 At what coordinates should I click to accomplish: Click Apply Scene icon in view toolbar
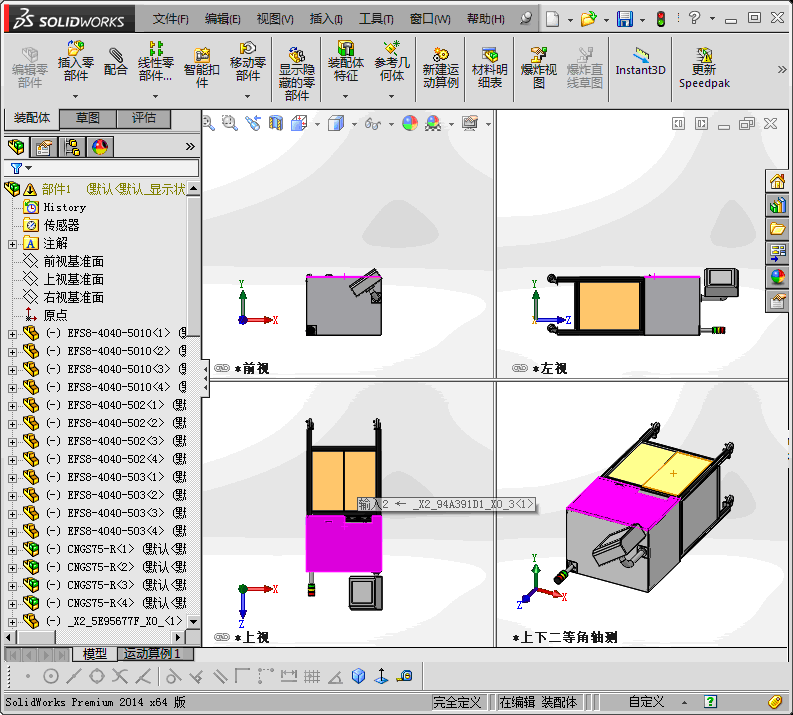pos(433,123)
